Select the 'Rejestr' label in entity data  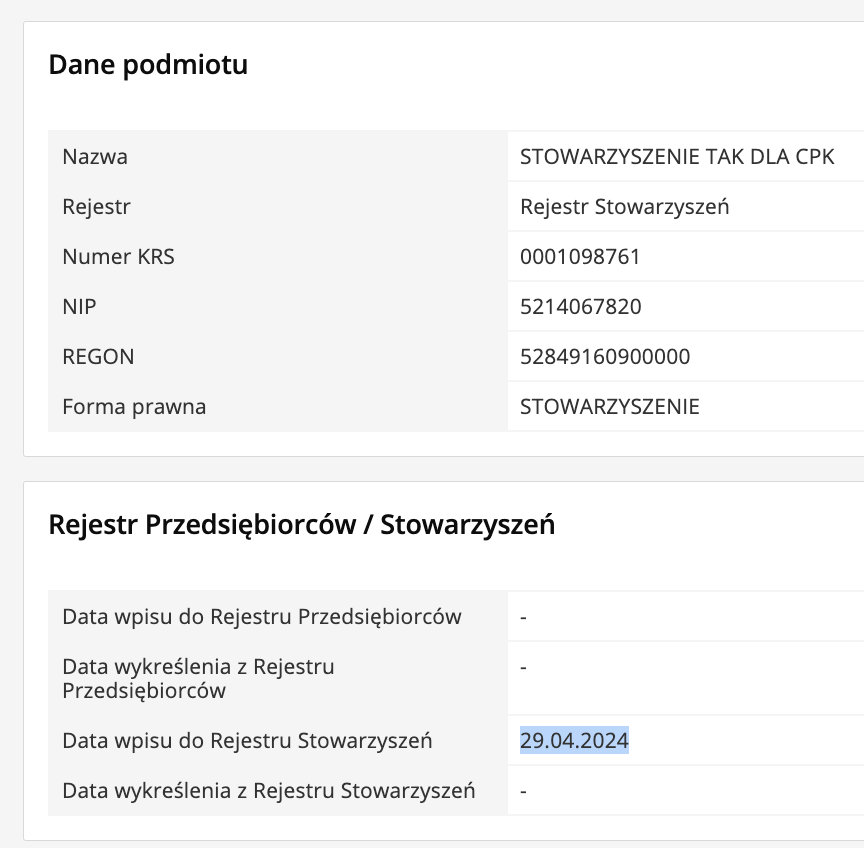(x=96, y=207)
